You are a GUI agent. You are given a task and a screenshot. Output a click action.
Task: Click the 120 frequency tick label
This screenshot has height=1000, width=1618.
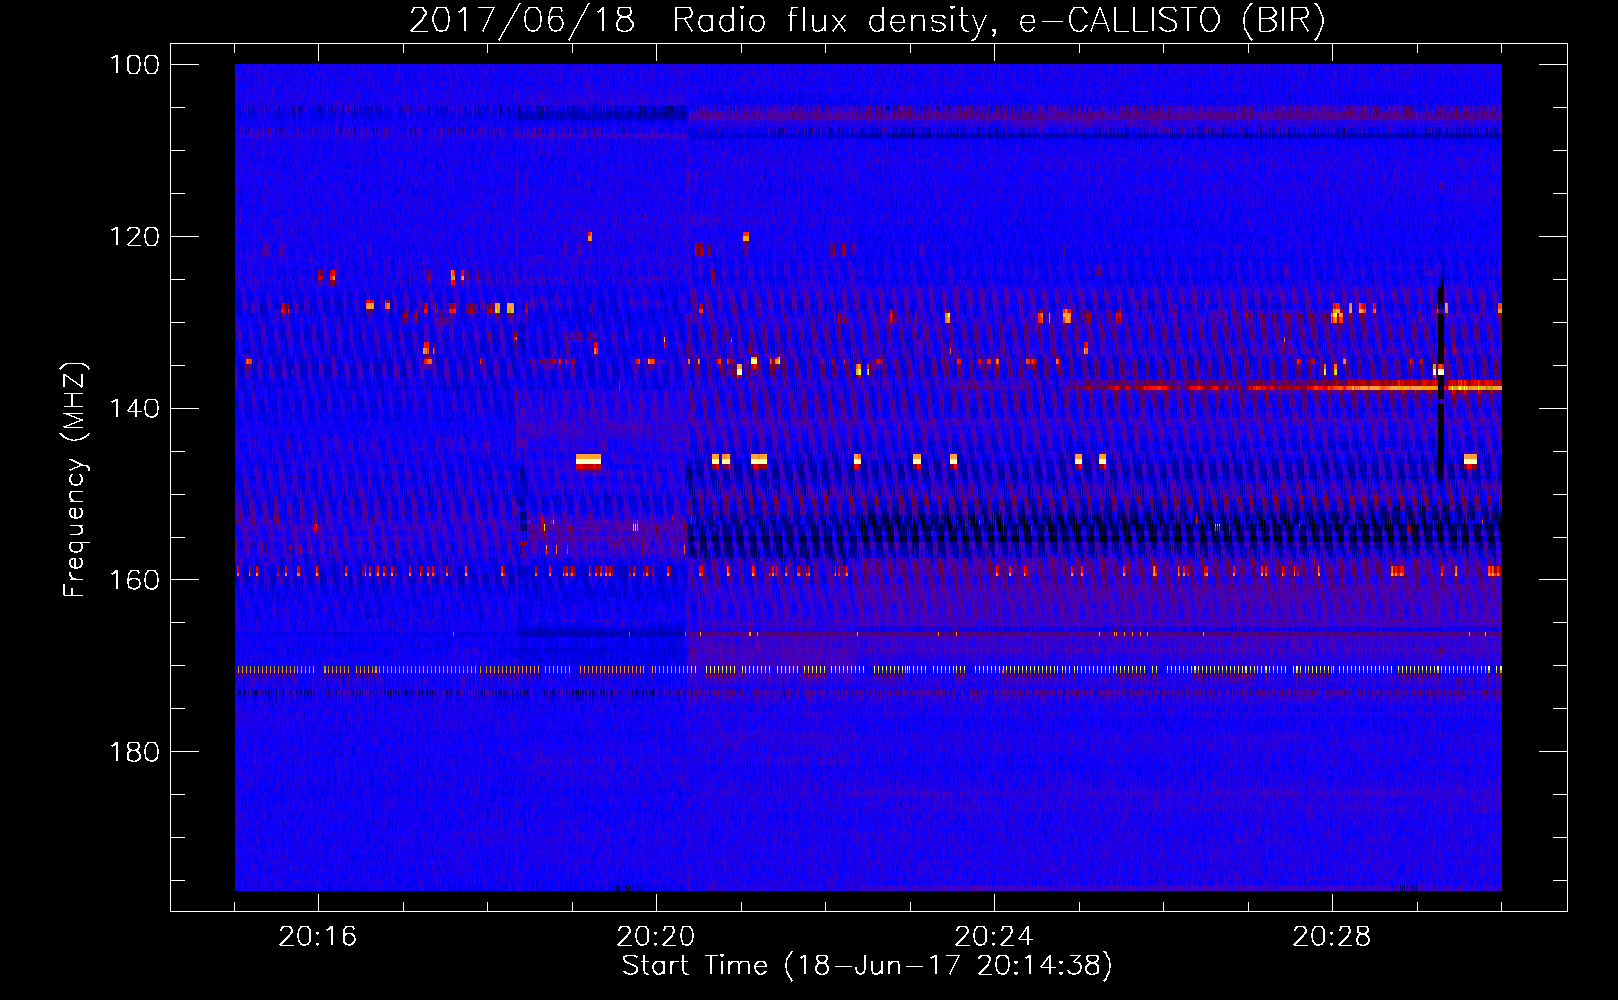135,237
